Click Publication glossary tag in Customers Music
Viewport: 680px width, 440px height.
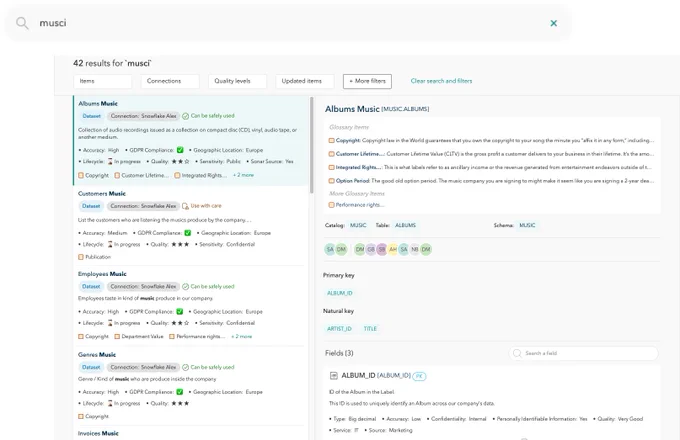click(x=95, y=257)
